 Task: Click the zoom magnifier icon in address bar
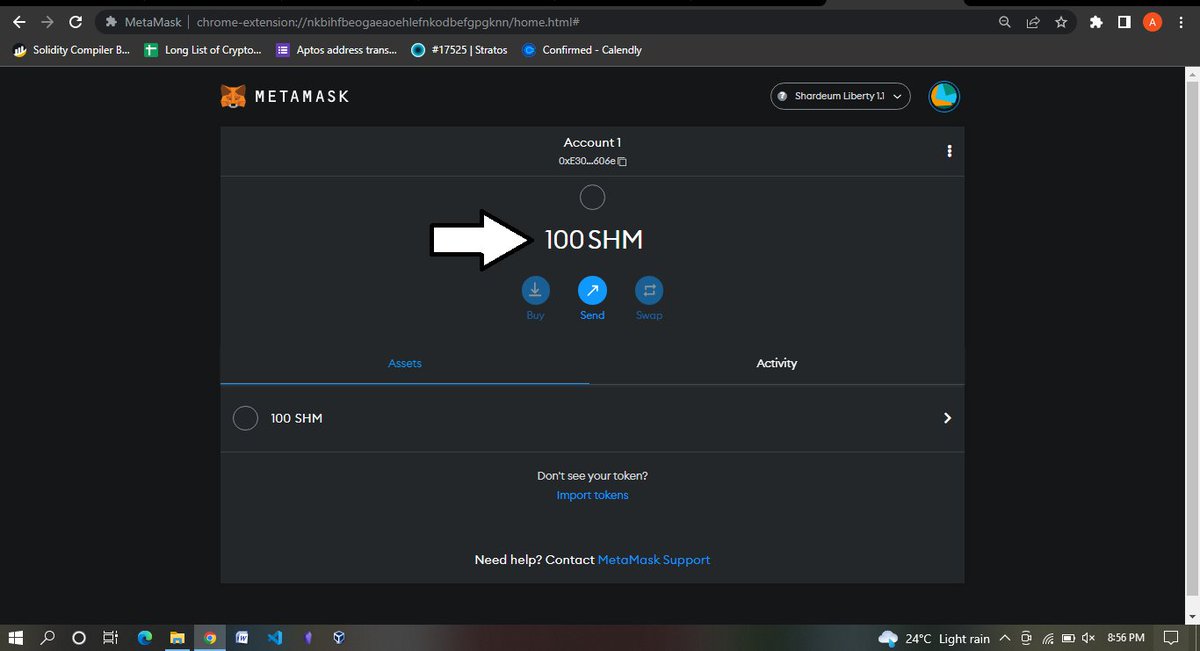pos(1005,21)
